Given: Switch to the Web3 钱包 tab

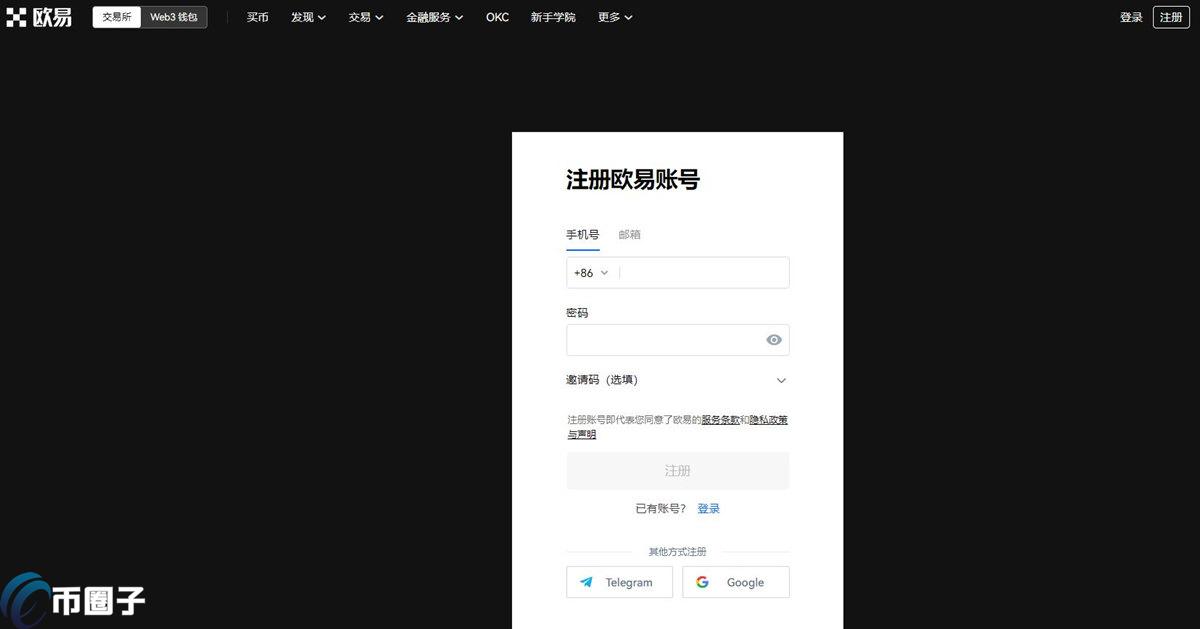Looking at the screenshot, I should click(176, 16).
